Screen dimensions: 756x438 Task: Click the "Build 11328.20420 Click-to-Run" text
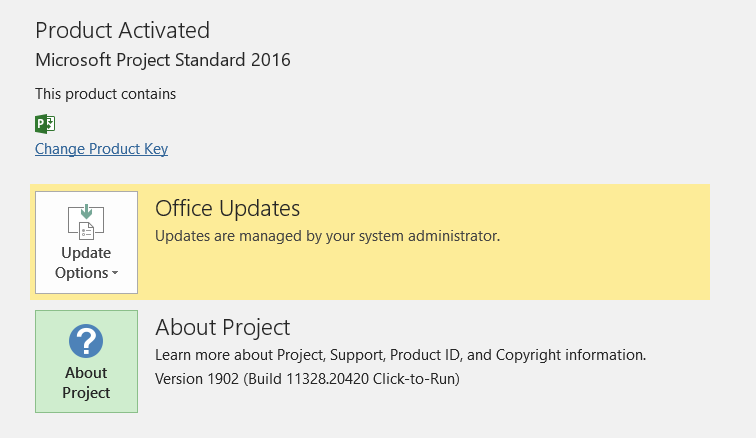353,379
